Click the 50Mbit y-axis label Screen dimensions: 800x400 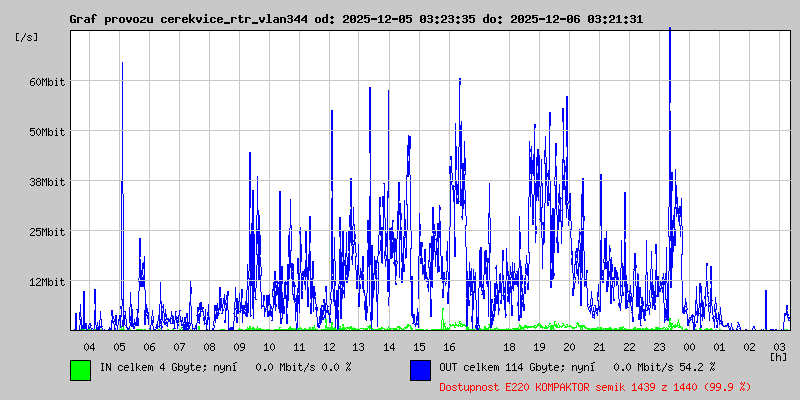click(x=47, y=132)
